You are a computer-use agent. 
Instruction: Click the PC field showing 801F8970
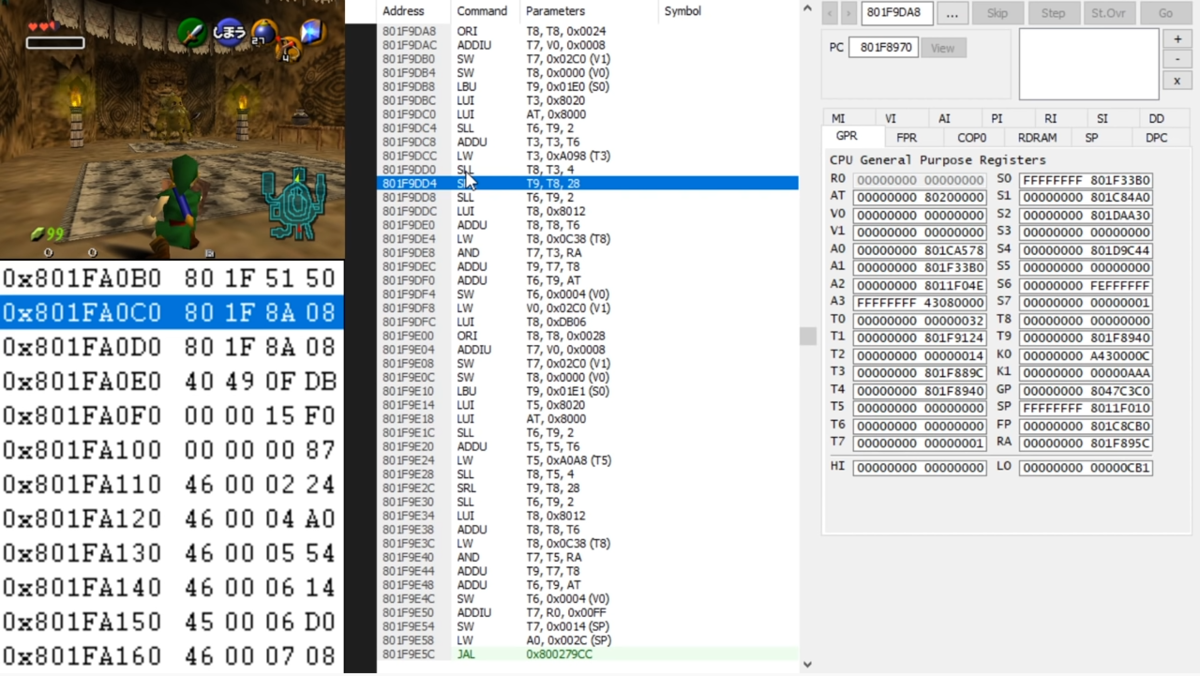(883, 47)
